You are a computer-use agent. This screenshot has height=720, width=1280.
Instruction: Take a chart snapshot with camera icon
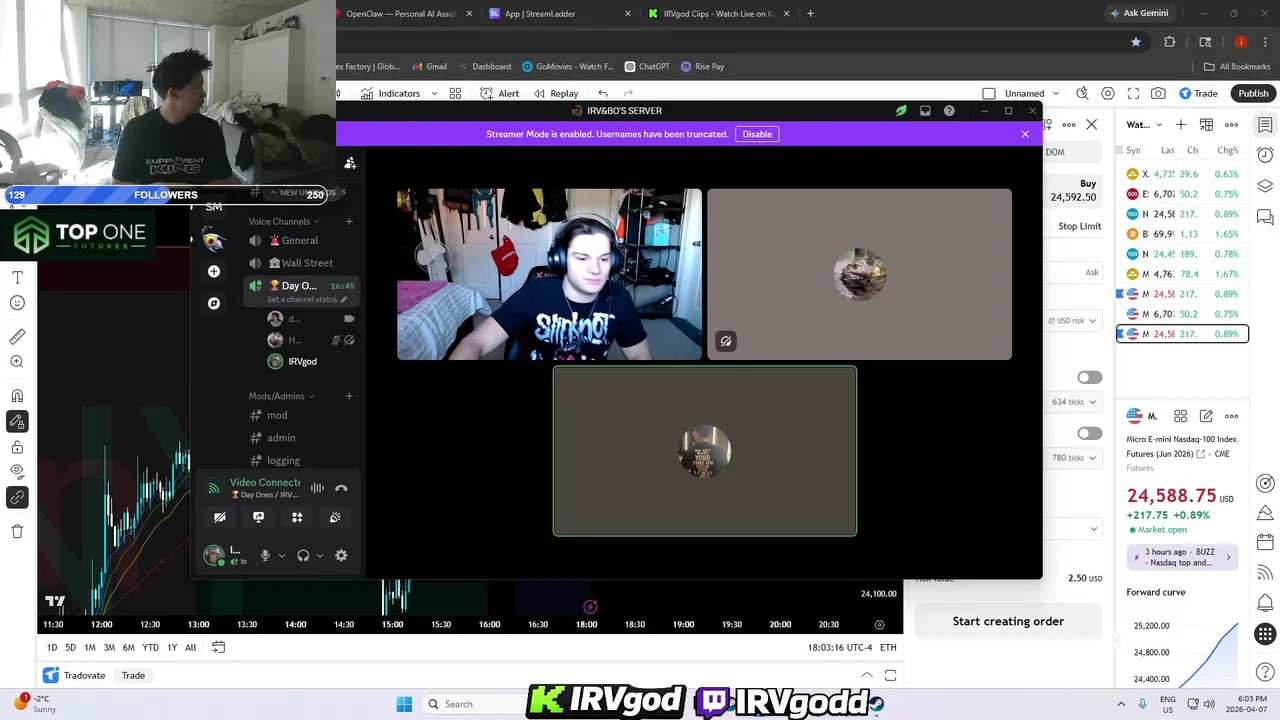click(x=1158, y=93)
